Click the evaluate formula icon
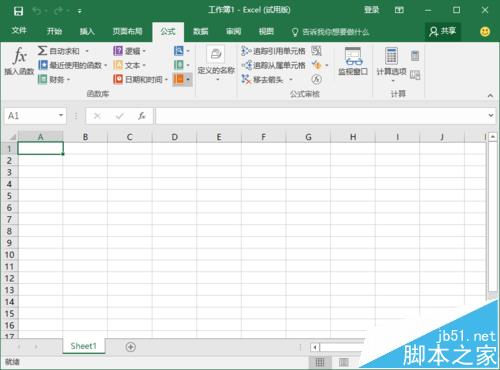The height and width of the screenshot is (370, 500). [x=316, y=79]
